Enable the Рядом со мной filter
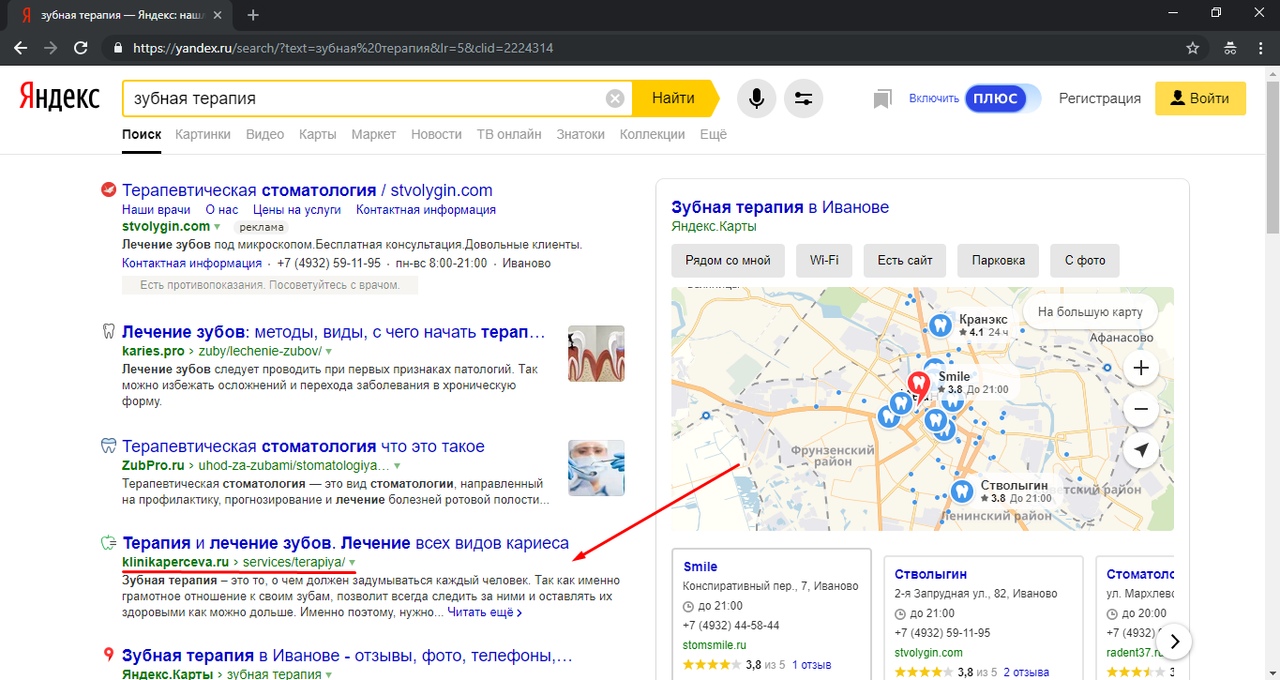This screenshot has width=1280, height=680. (x=728, y=260)
